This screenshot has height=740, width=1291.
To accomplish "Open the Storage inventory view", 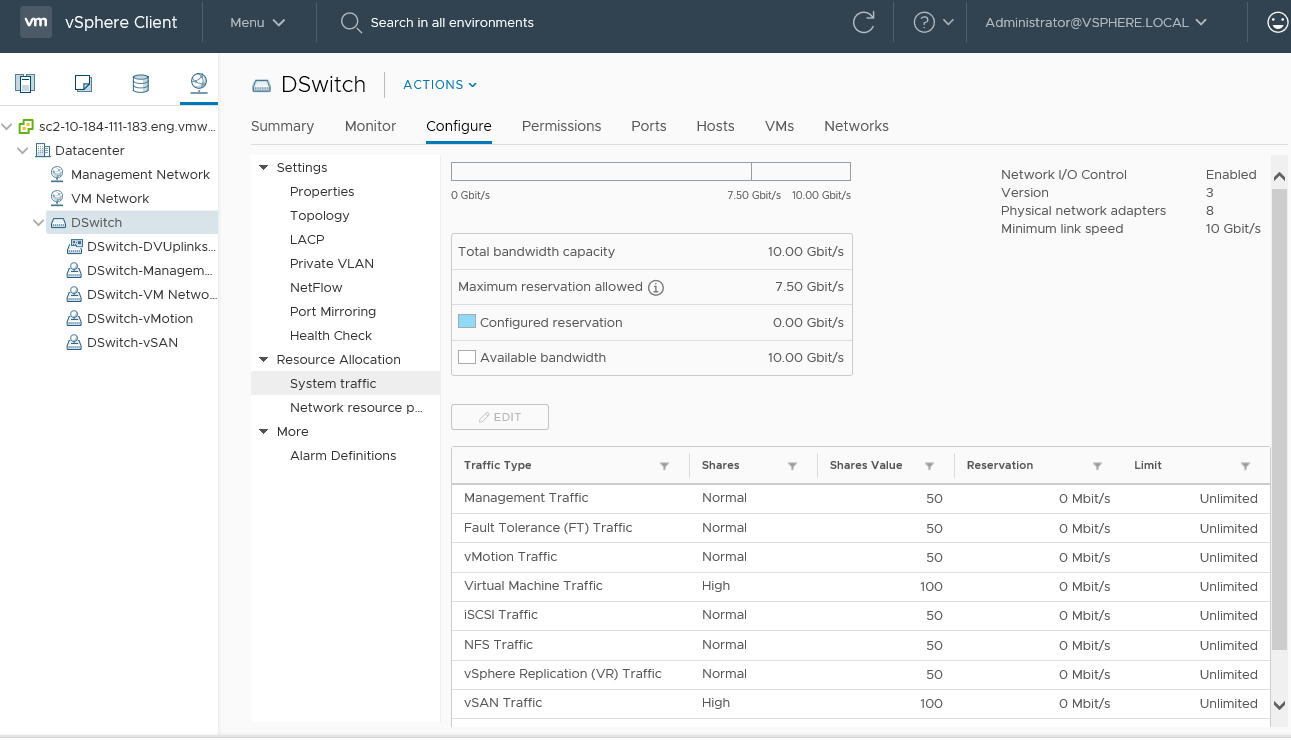I will click(x=141, y=84).
